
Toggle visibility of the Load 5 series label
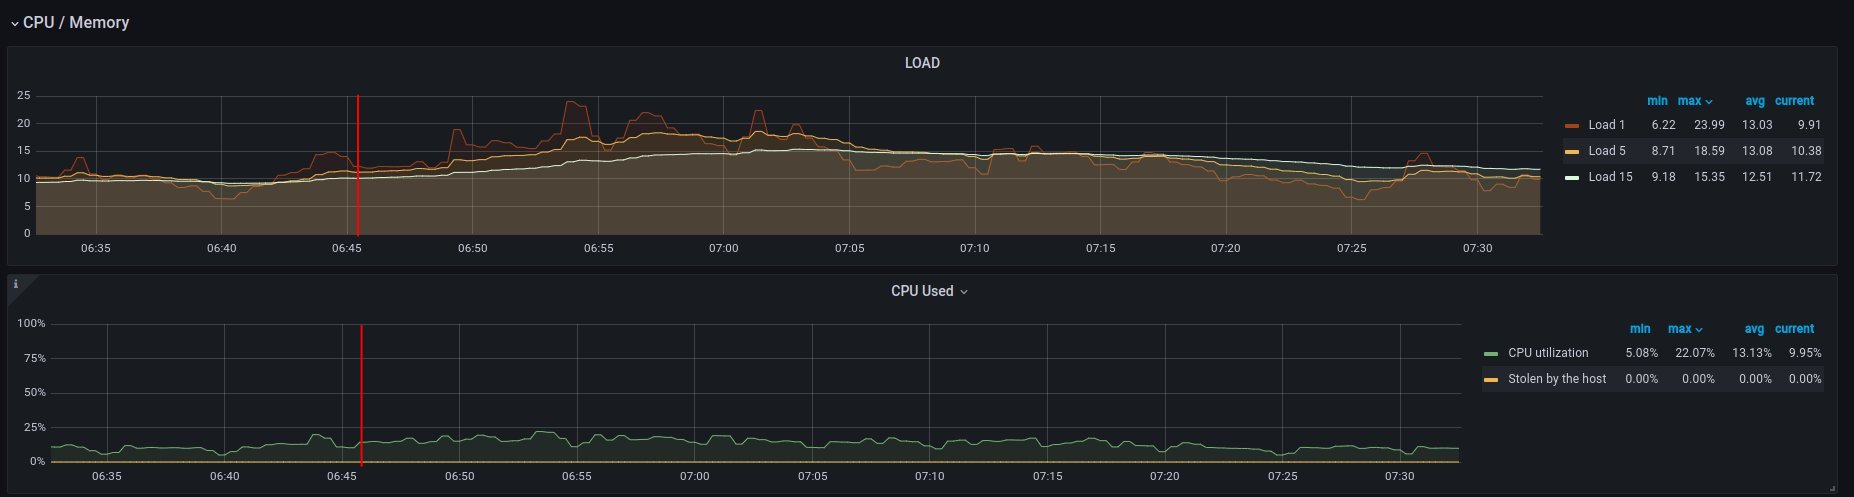pos(1606,151)
